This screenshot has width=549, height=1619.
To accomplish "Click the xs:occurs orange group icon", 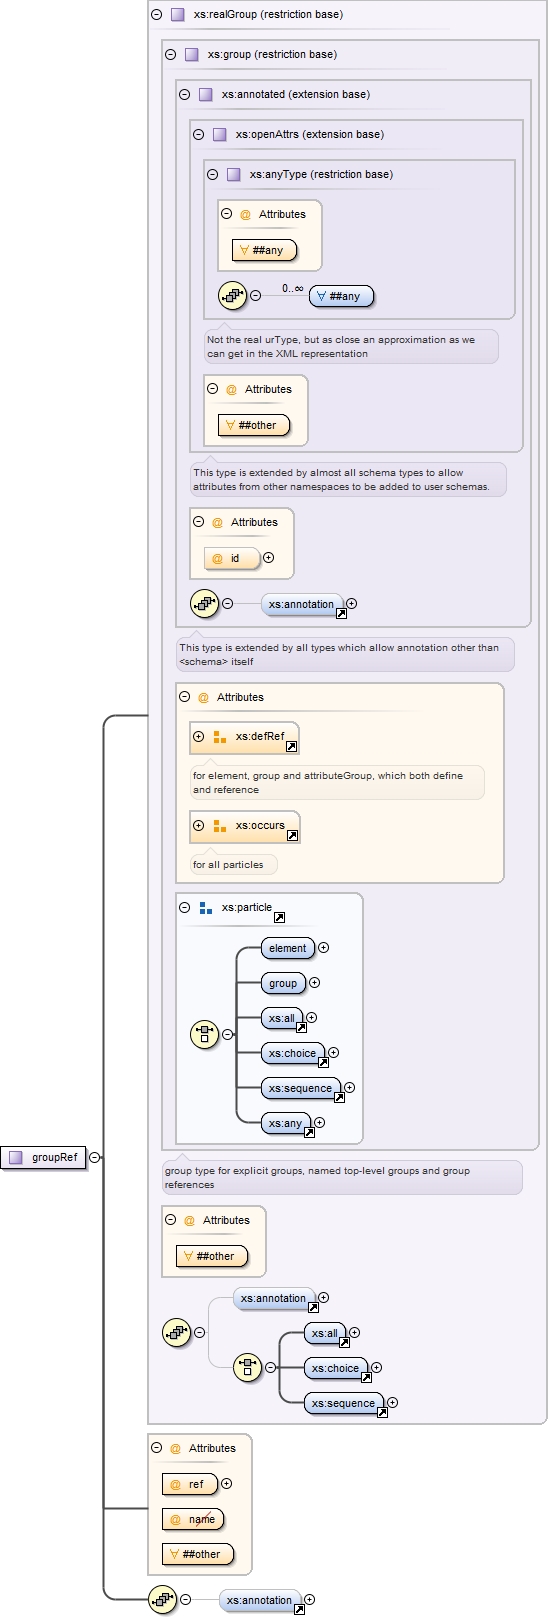I will tap(219, 826).
